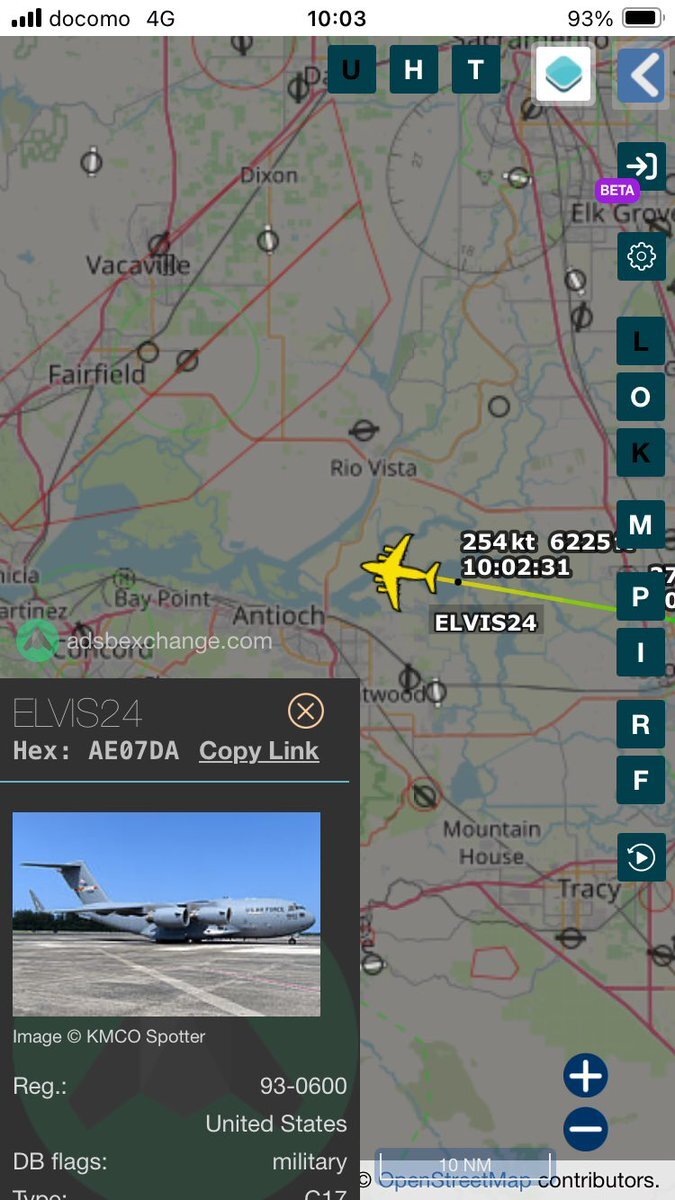The image size is (675, 1200).
Task: Toggle the I isolate button
Action: (641, 653)
